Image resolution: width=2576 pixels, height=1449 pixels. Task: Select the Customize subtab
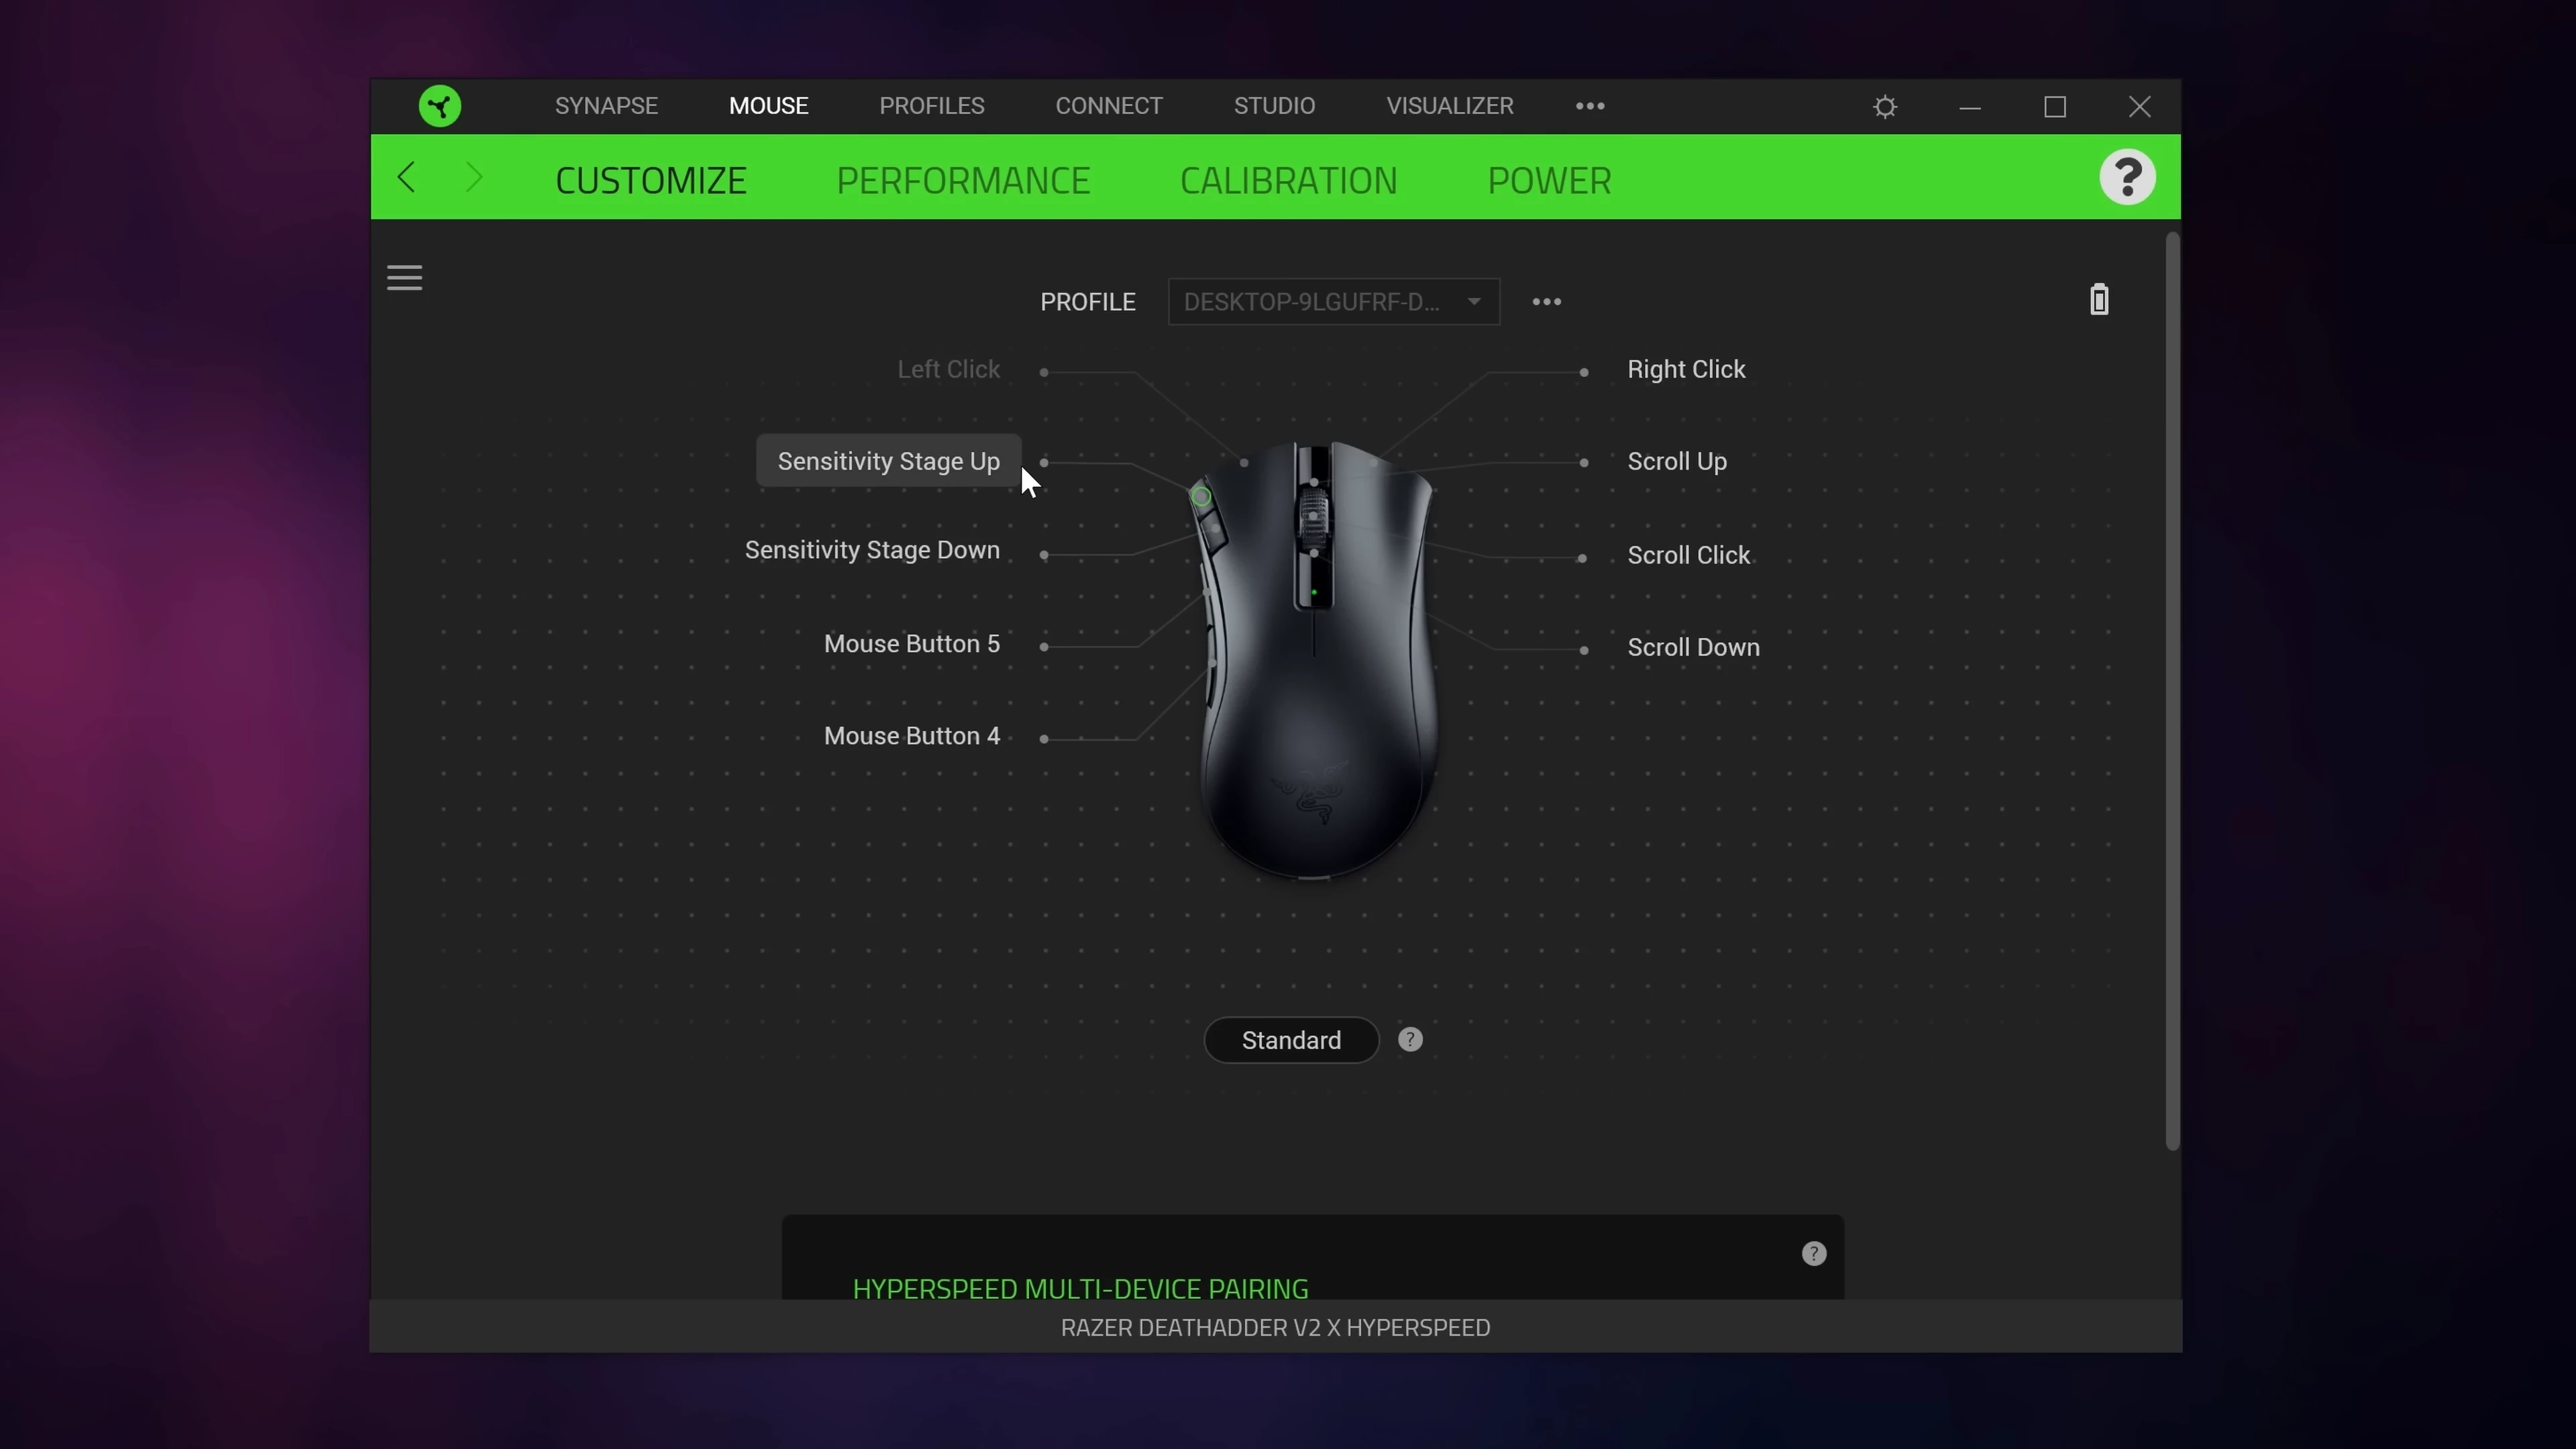[x=651, y=181]
